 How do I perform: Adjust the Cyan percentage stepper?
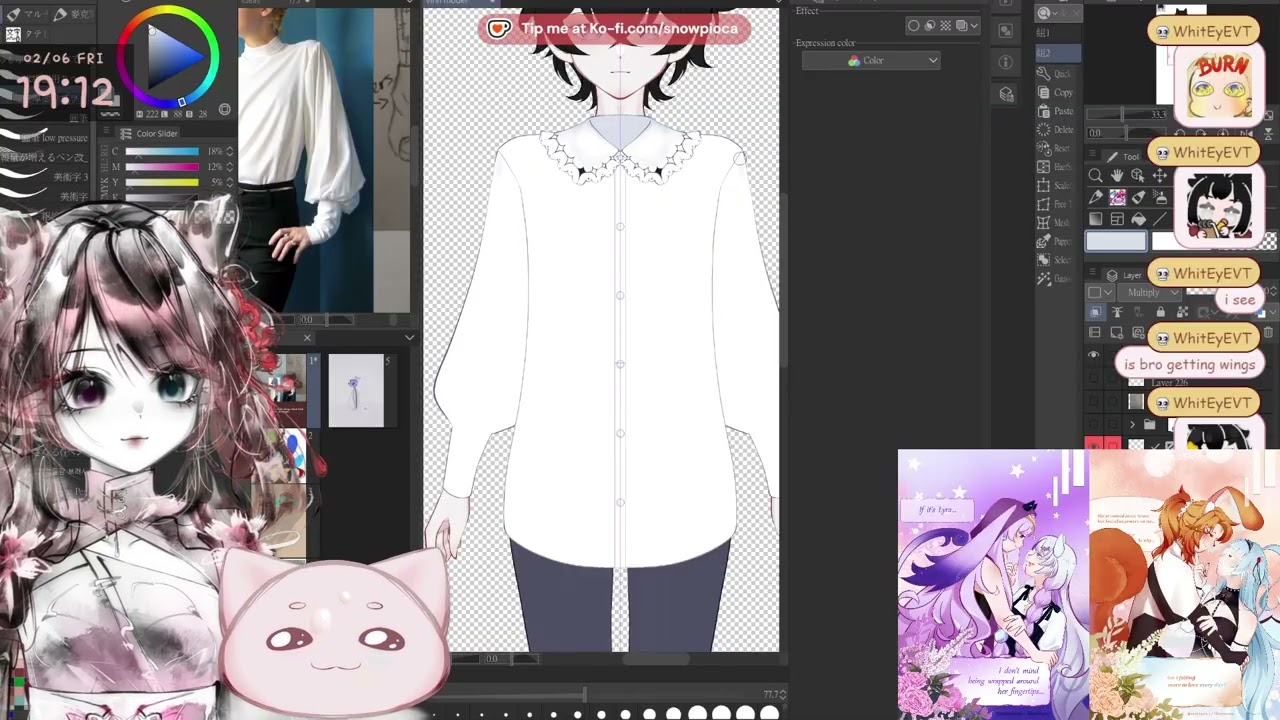(x=229, y=151)
